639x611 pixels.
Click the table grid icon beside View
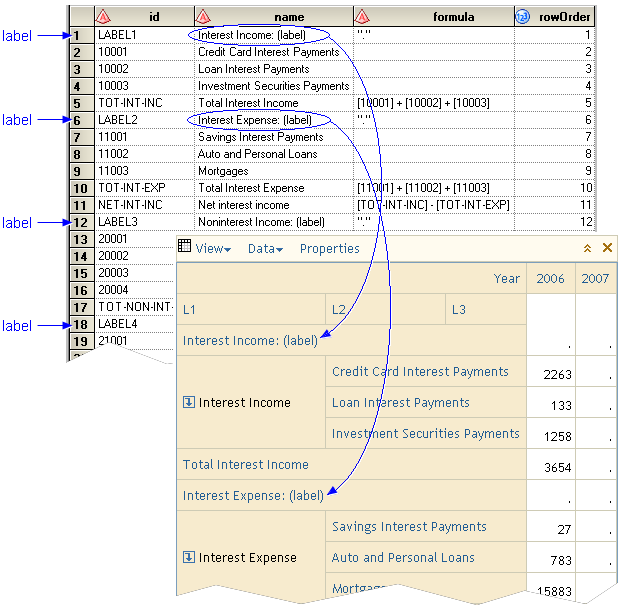point(184,247)
